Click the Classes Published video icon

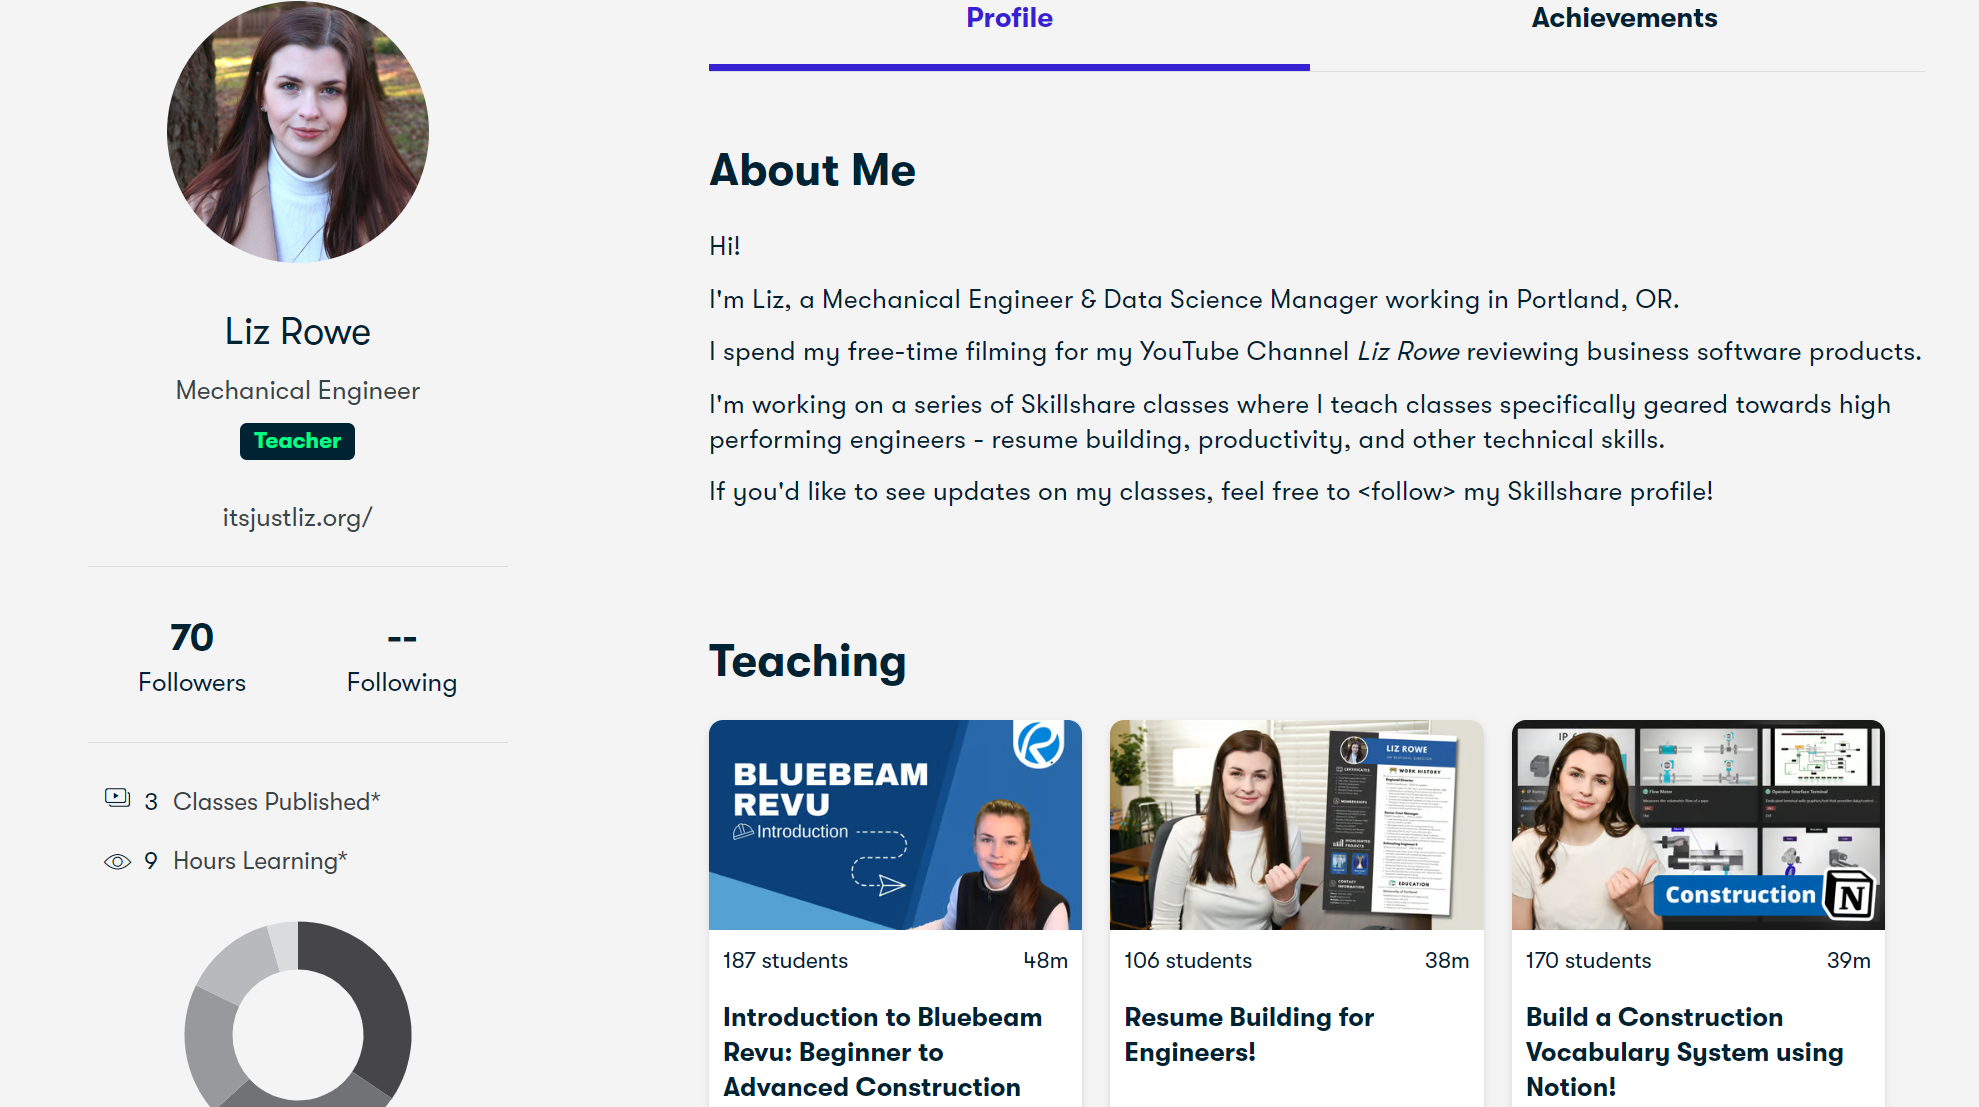coord(117,798)
